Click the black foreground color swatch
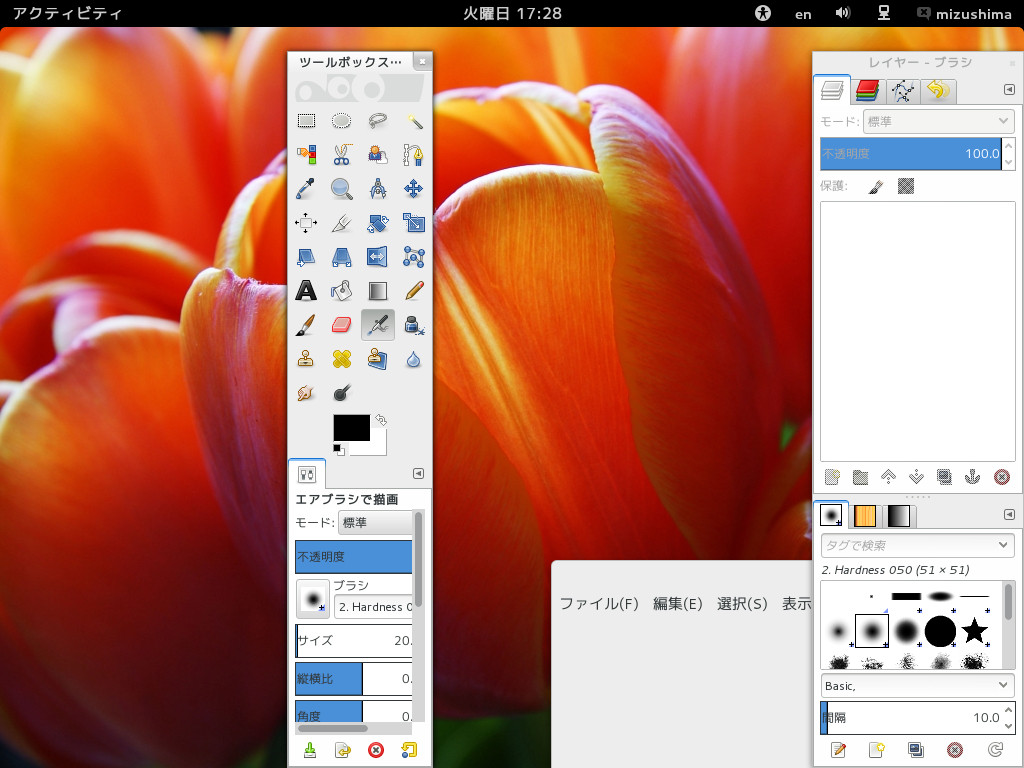The width and height of the screenshot is (1024, 768). [x=351, y=427]
